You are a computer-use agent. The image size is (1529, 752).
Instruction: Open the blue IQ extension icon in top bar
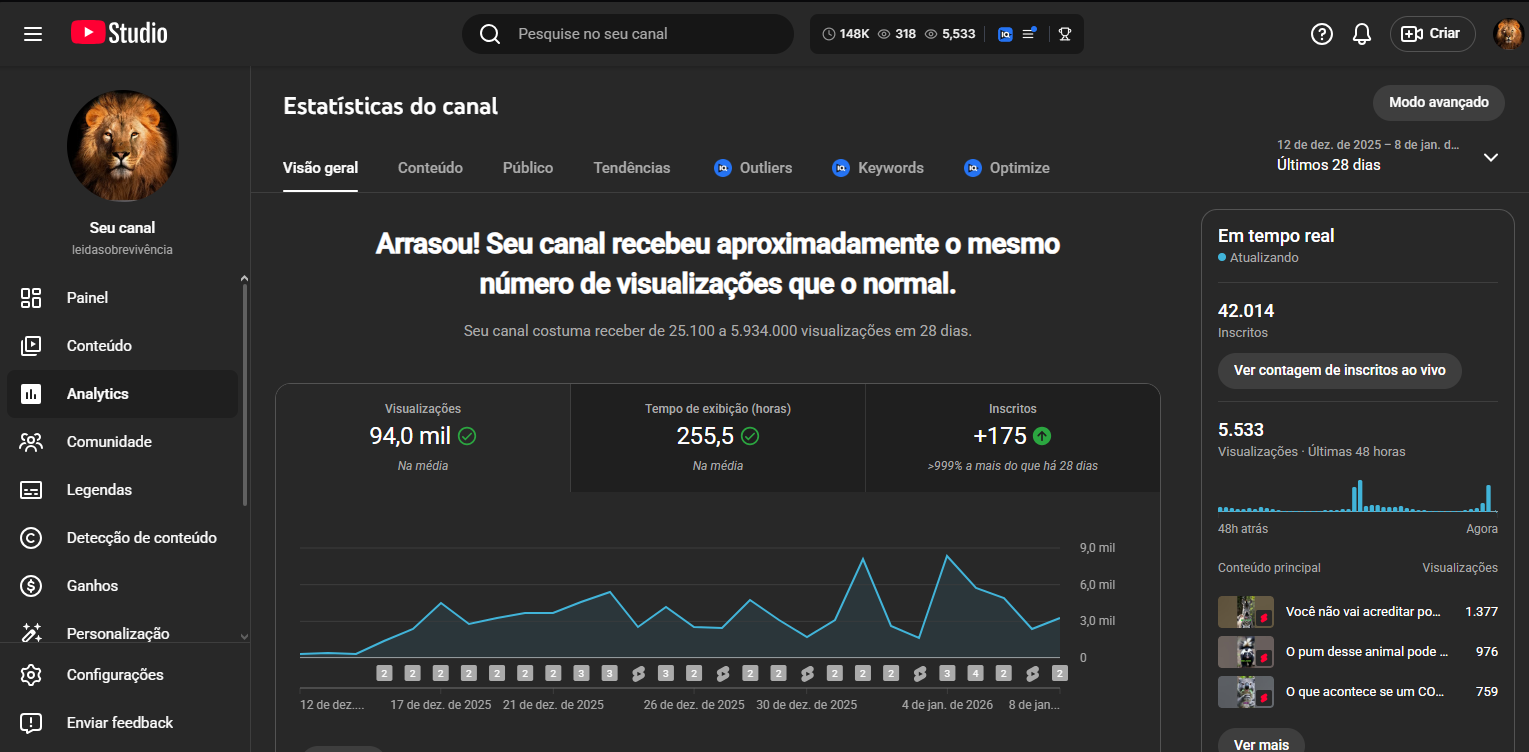[x=1005, y=34]
